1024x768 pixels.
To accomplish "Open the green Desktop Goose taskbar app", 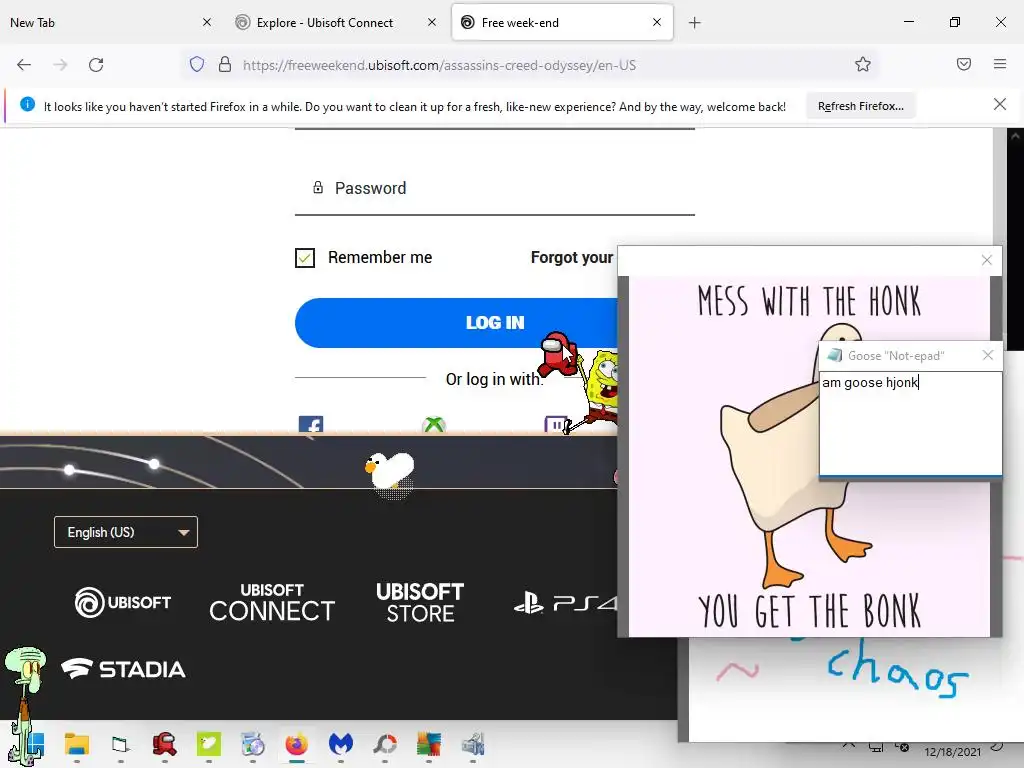I will click(209, 744).
